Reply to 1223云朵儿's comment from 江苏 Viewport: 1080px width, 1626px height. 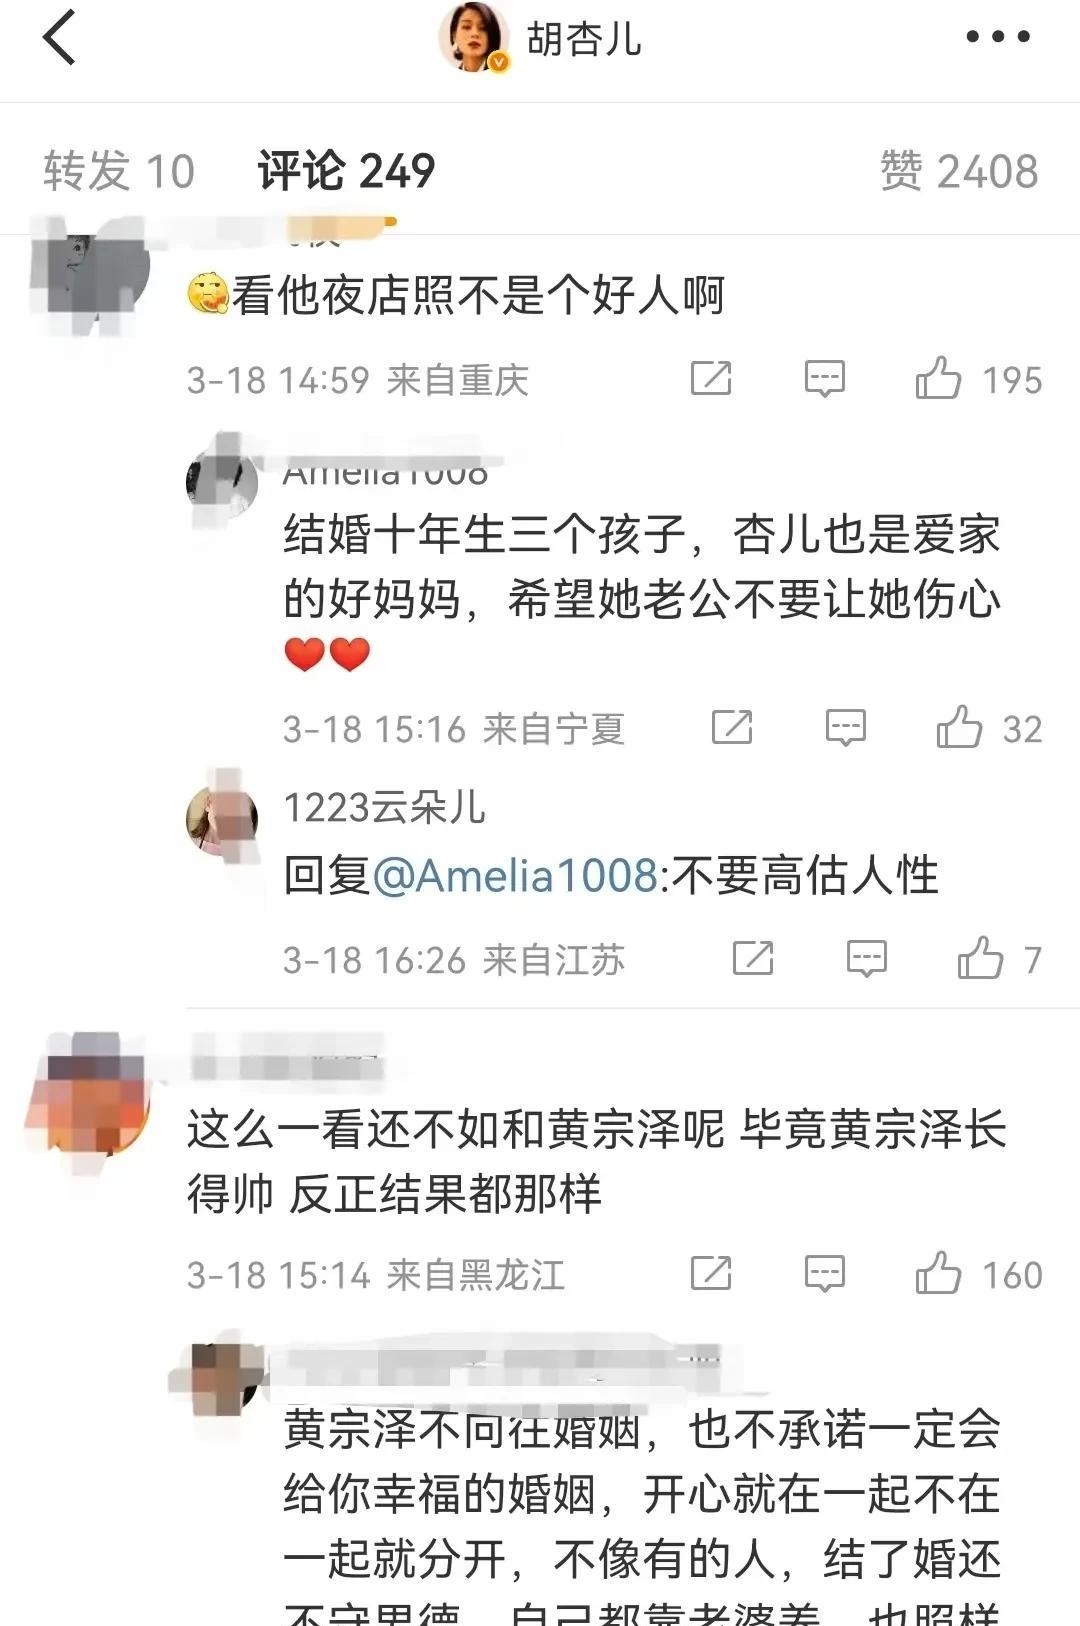tap(867, 959)
